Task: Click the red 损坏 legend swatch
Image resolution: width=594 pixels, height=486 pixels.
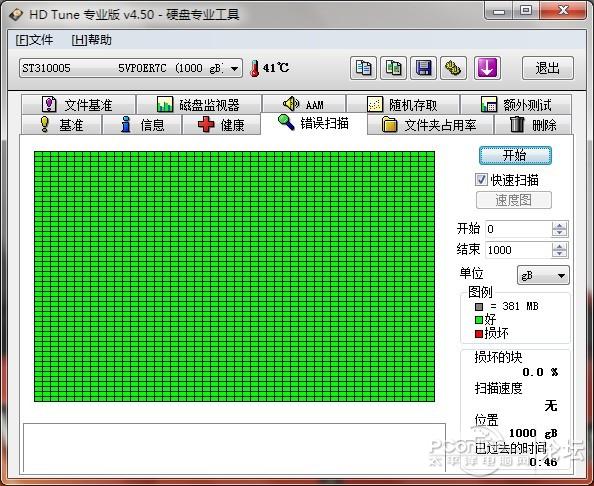Action: tap(479, 334)
